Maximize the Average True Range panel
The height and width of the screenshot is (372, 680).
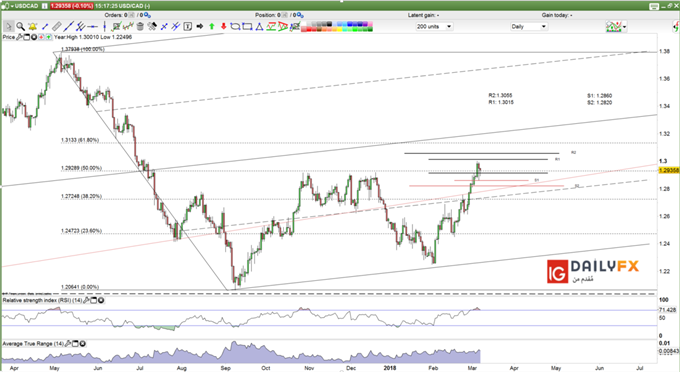point(75,344)
